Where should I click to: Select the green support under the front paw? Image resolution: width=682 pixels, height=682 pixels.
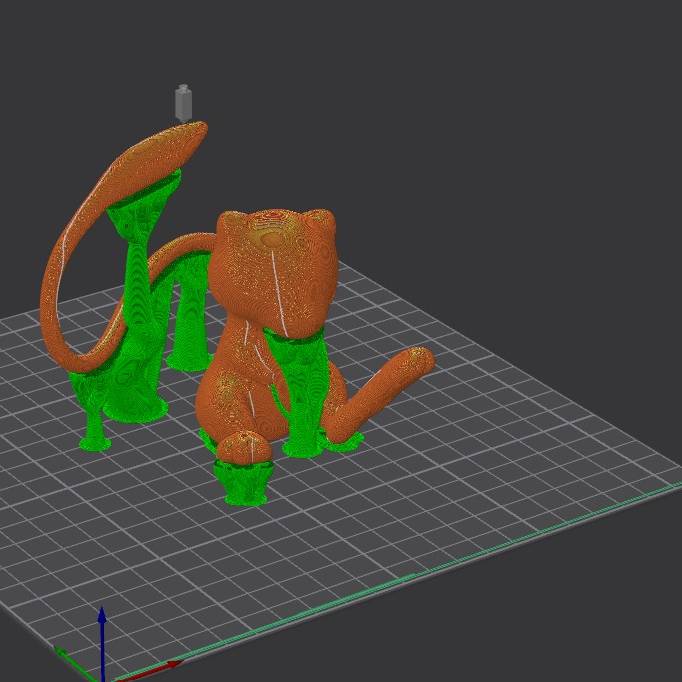[244, 483]
